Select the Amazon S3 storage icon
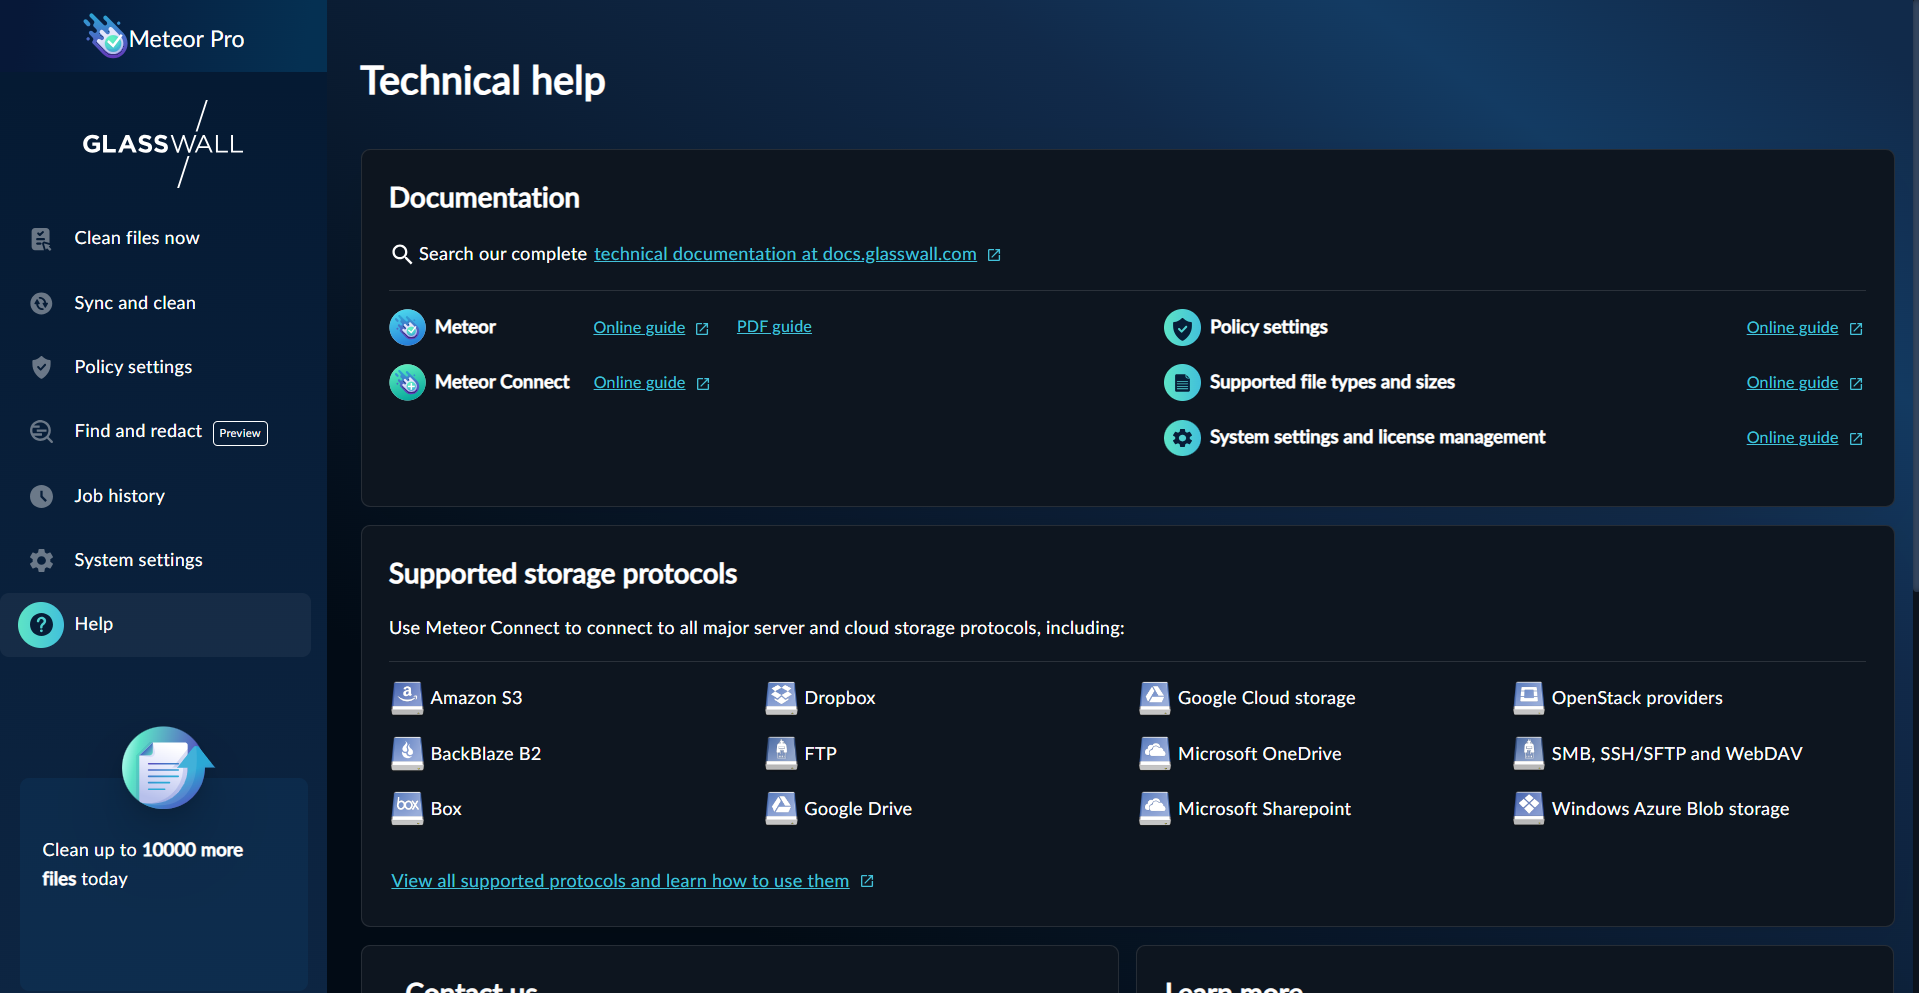The width and height of the screenshot is (1919, 993). [x=407, y=698]
